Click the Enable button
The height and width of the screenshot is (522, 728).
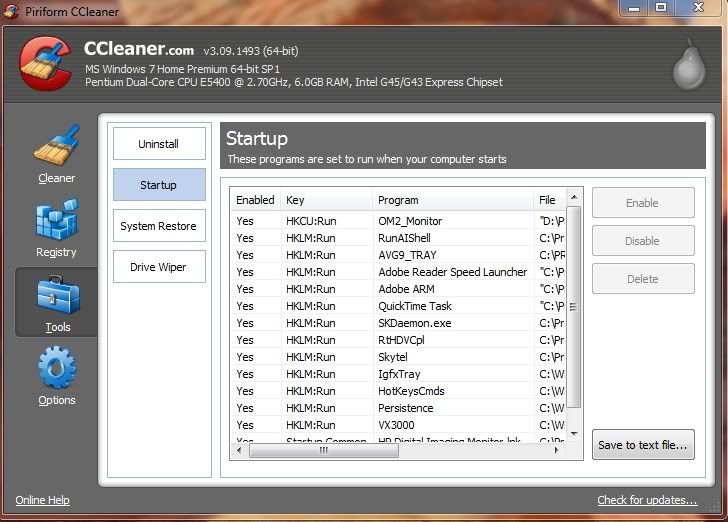coord(643,202)
